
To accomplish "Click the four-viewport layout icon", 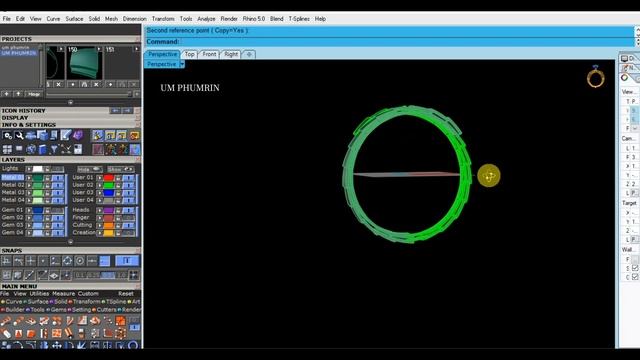I will [7, 149].
